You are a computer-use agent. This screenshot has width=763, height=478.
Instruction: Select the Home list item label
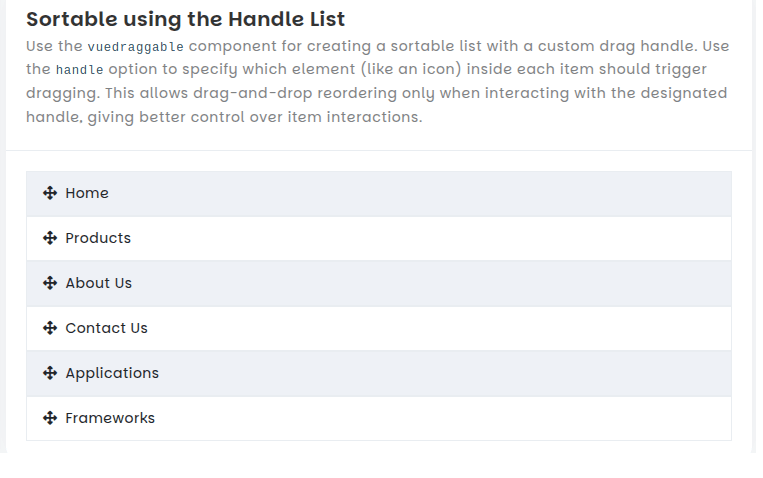(87, 193)
